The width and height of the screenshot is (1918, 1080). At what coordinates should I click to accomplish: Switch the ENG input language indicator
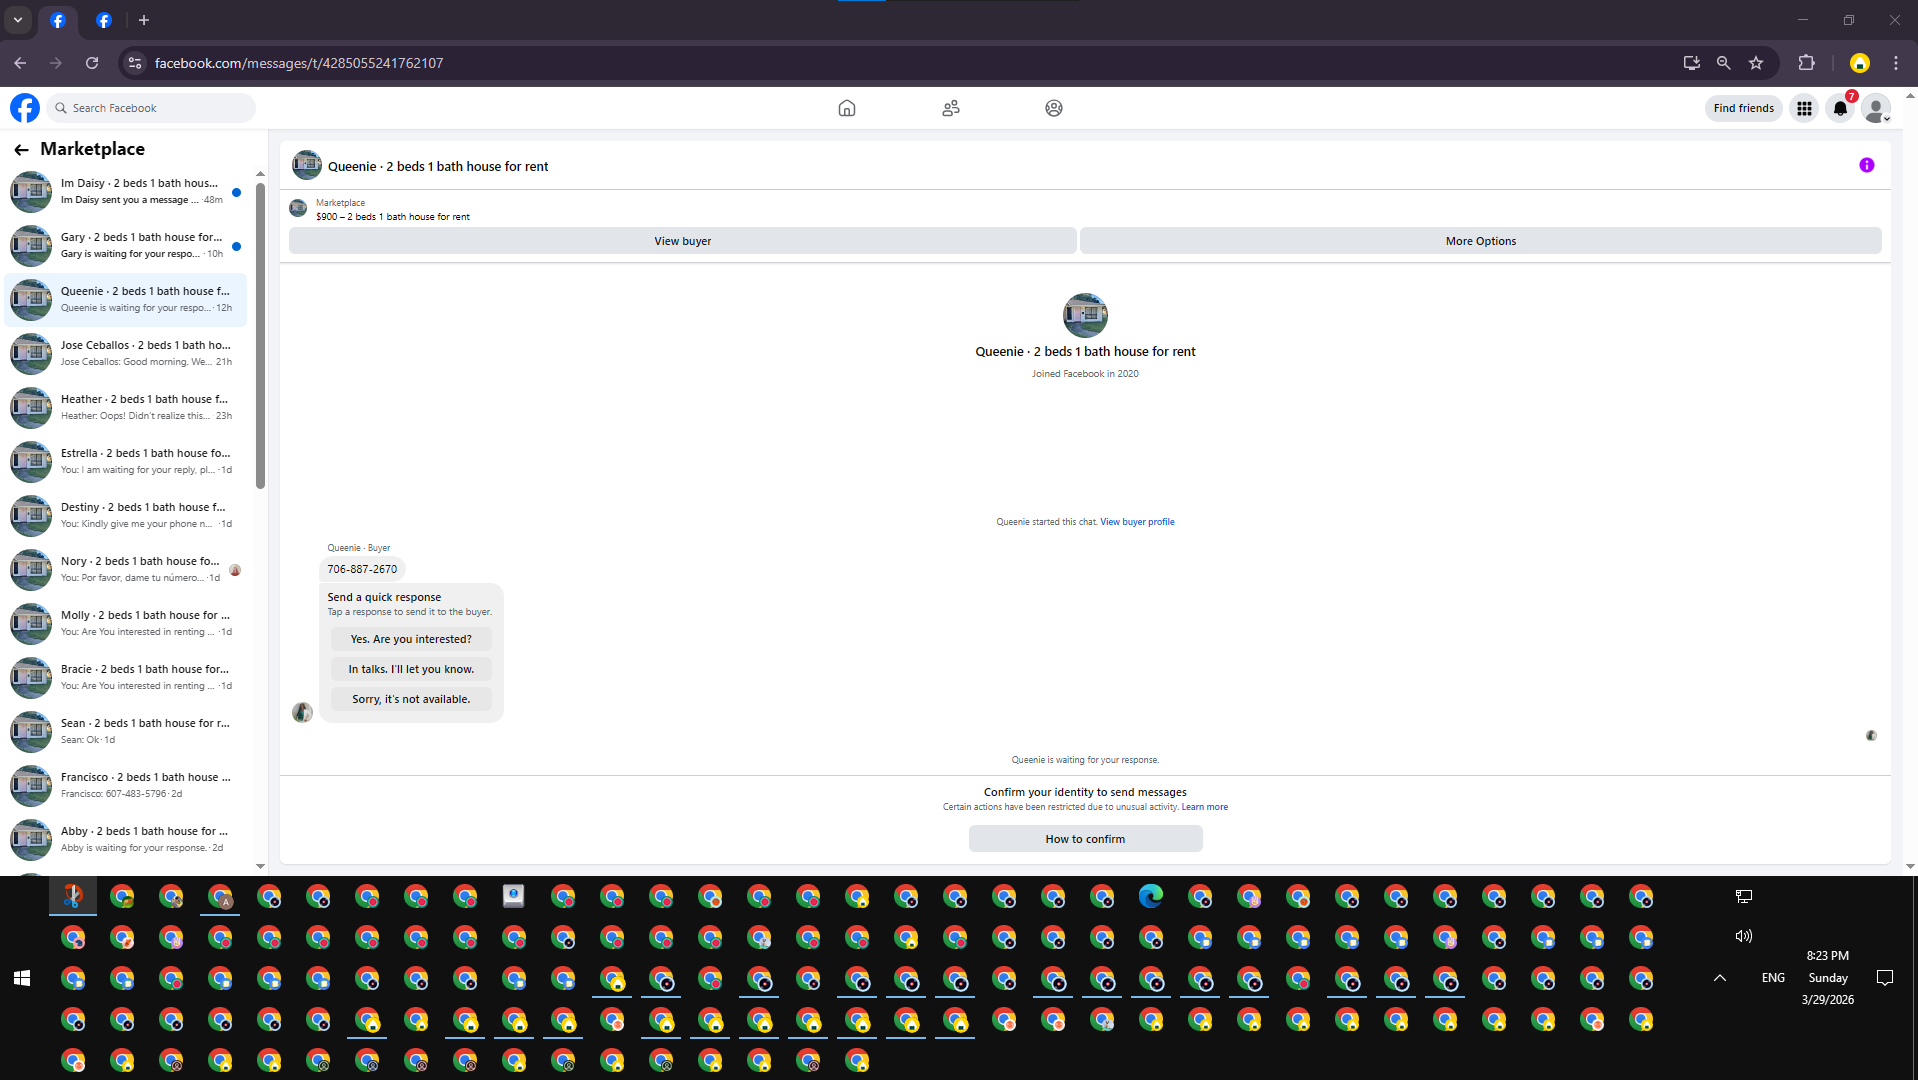click(x=1773, y=978)
